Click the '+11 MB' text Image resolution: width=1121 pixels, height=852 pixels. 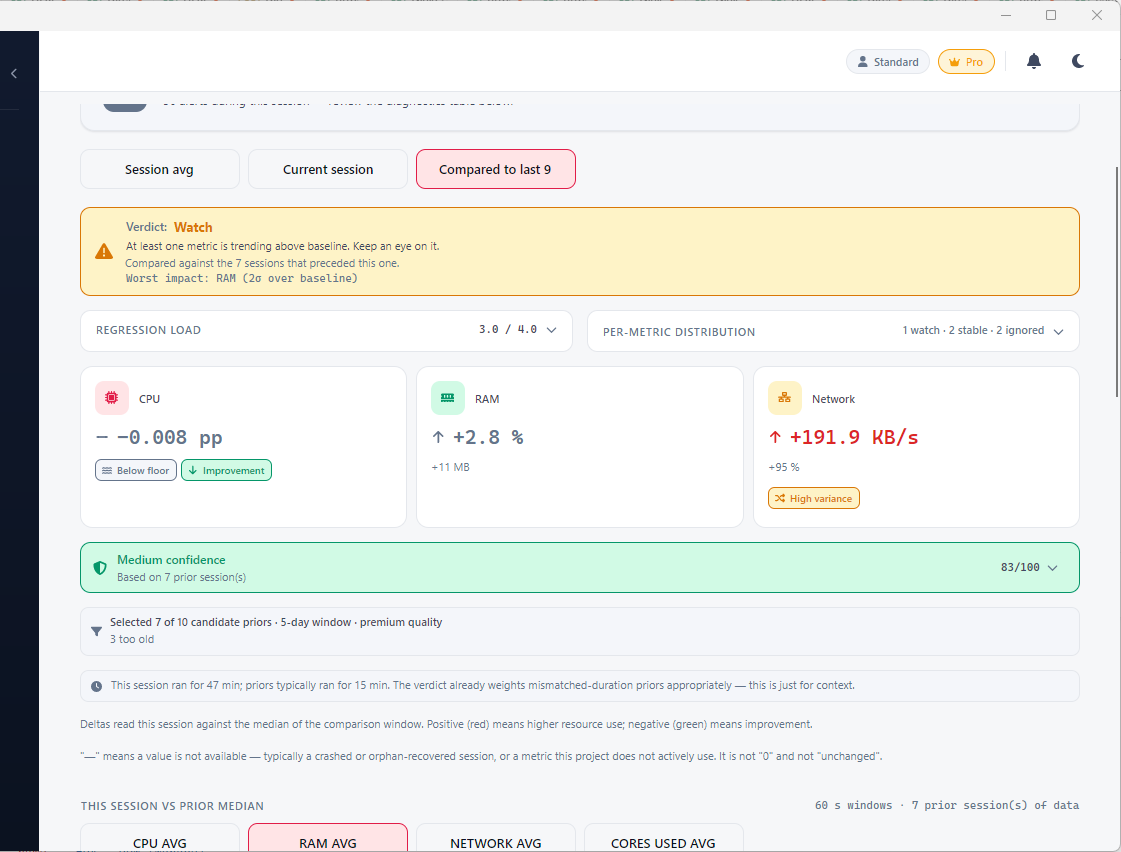(450, 467)
